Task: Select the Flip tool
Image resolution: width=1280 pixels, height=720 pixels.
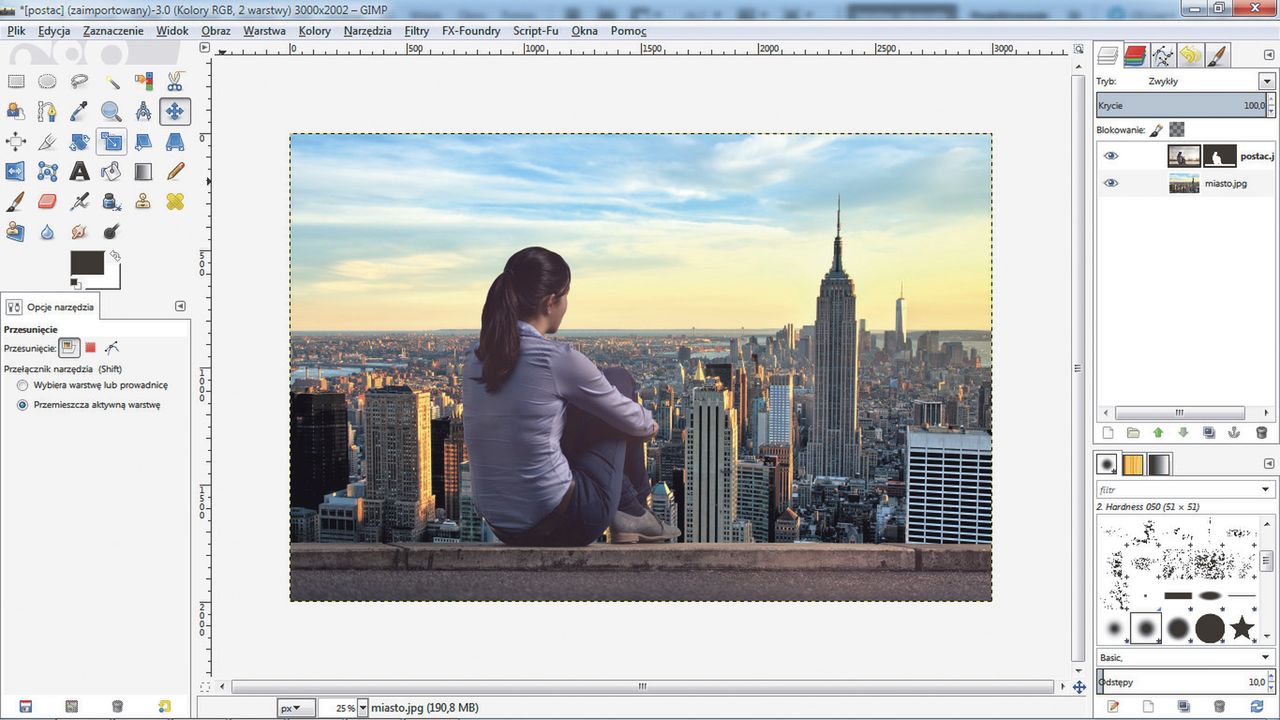Action: pyautogui.click(x=16, y=172)
